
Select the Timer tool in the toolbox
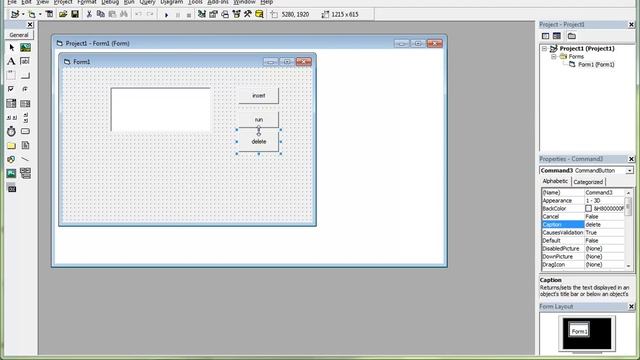tap(11, 131)
